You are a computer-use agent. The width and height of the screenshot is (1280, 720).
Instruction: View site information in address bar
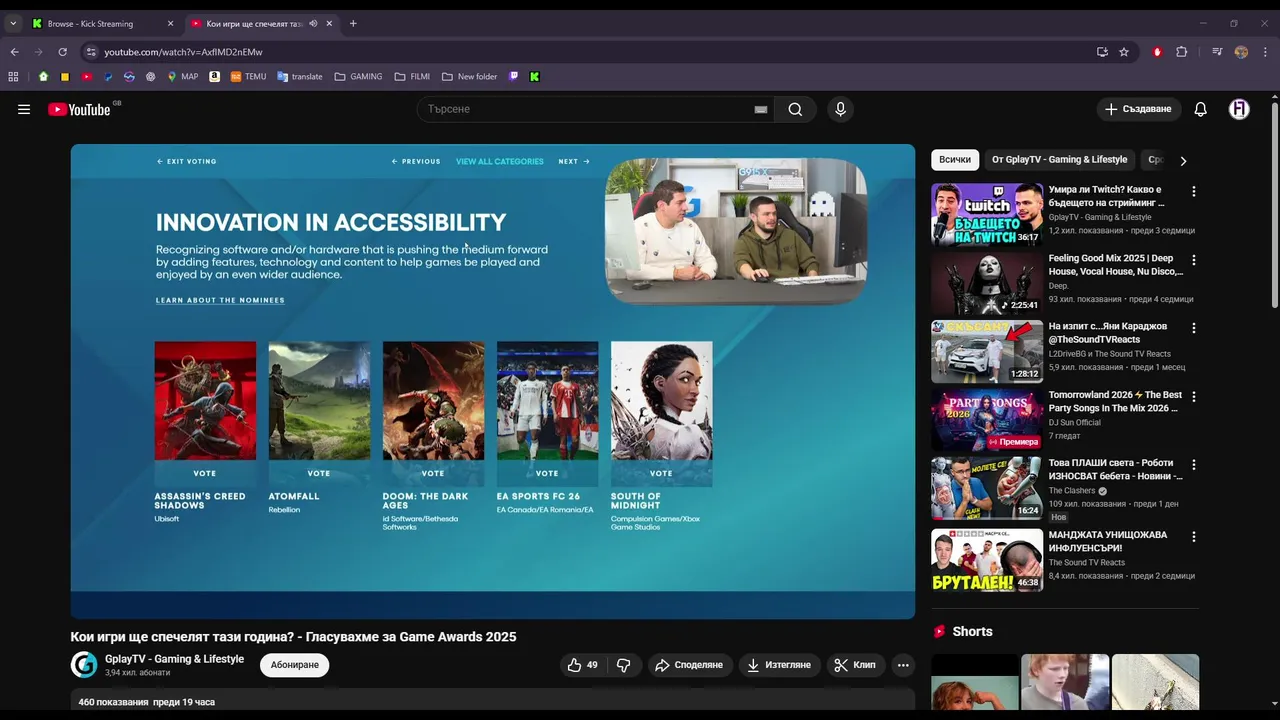[91, 52]
